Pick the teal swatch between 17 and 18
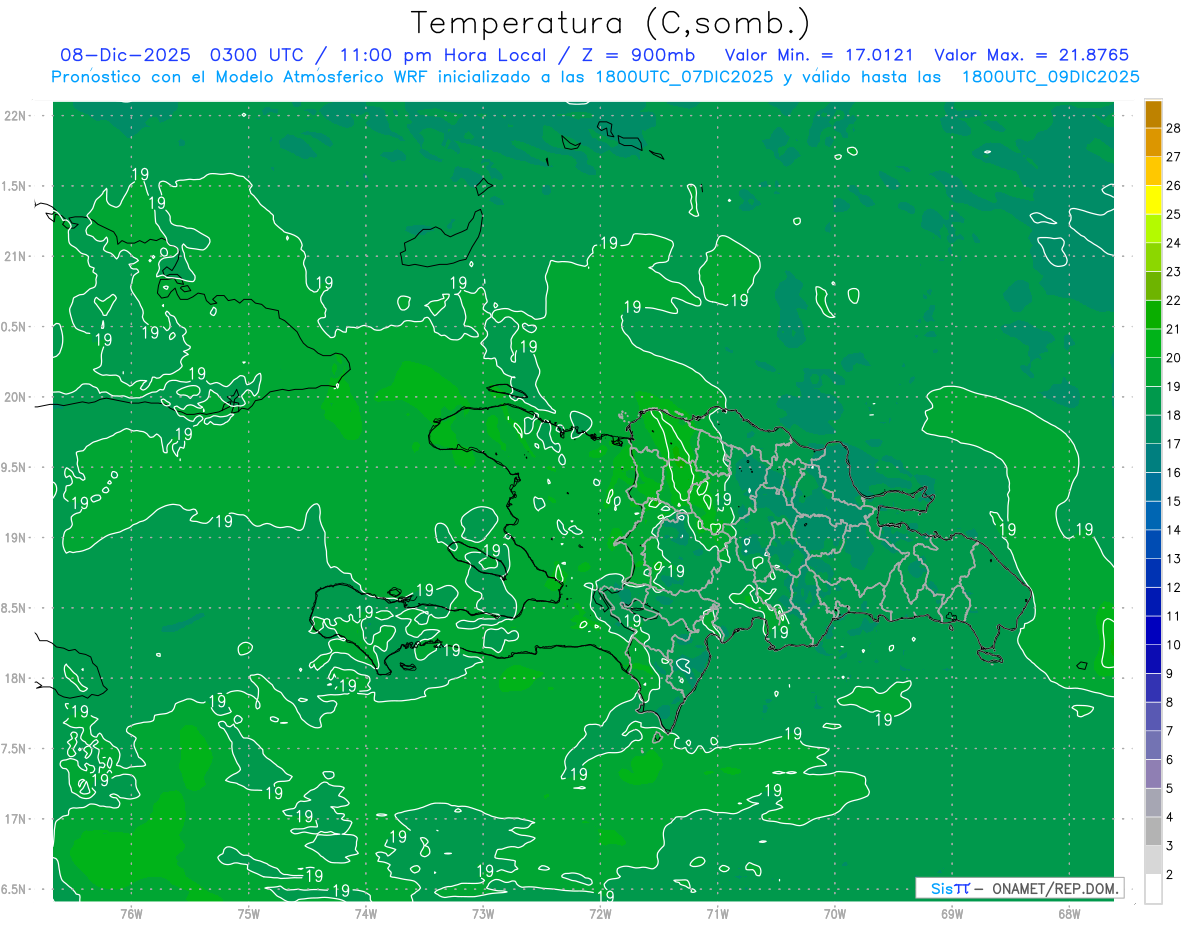This screenshot has height=927, width=1200. (1153, 430)
